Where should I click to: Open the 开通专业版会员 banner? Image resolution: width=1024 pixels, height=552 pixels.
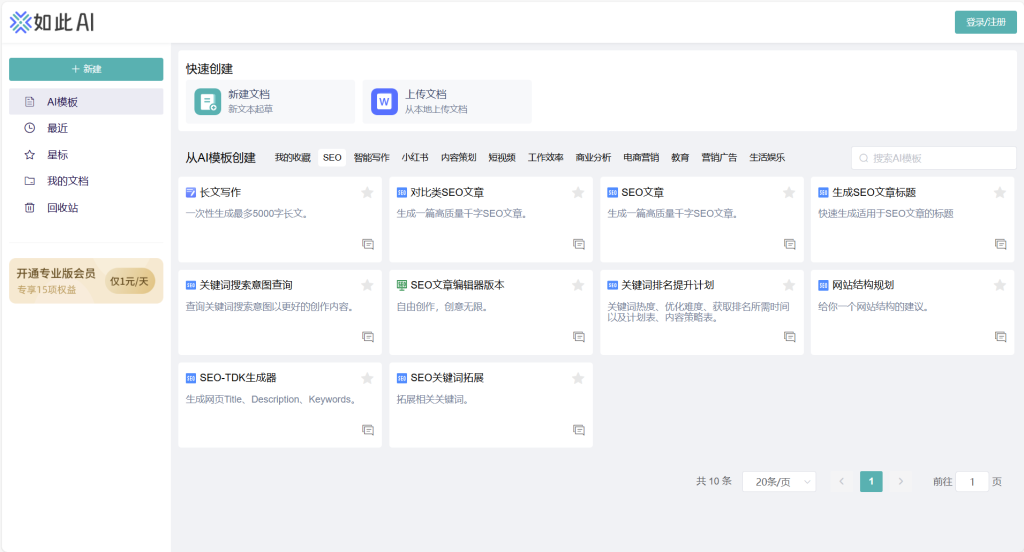click(x=86, y=281)
